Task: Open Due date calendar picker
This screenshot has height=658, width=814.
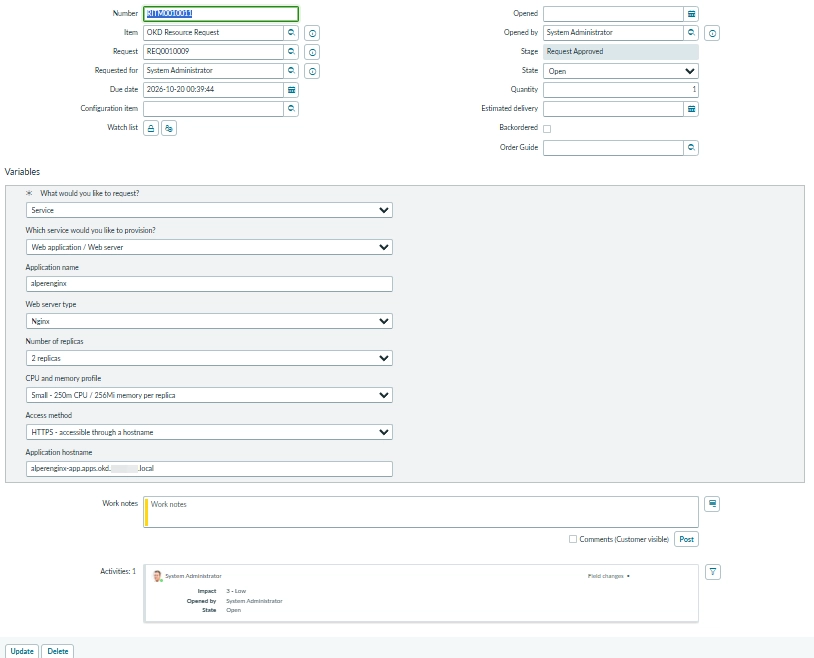Action: 291,90
